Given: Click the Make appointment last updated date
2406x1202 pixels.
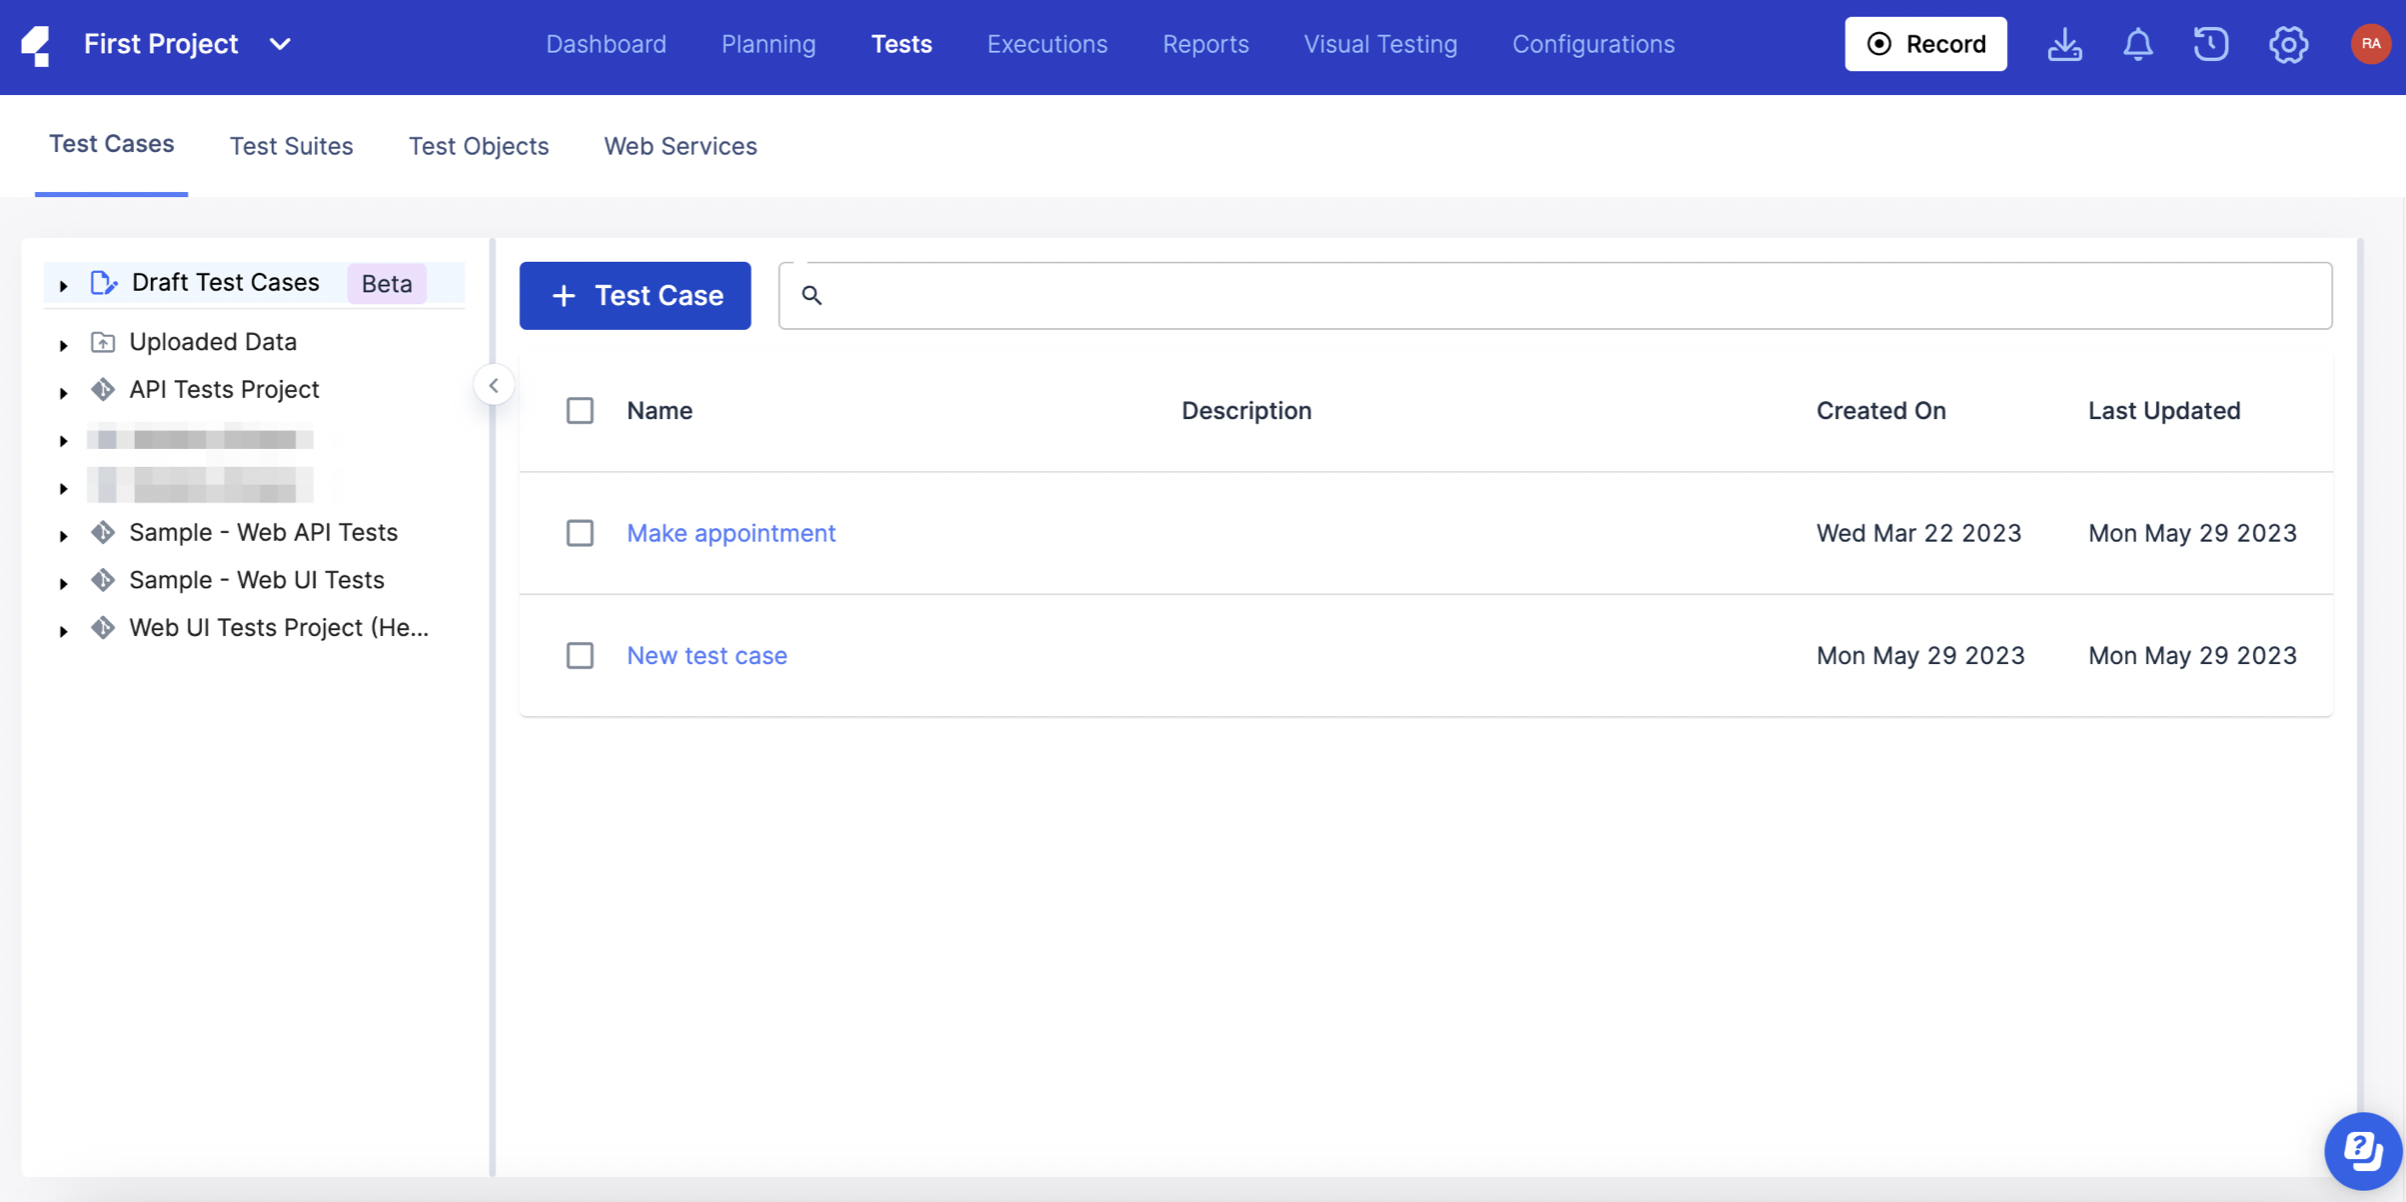Looking at the screenshot, I should click(2192, 533).
